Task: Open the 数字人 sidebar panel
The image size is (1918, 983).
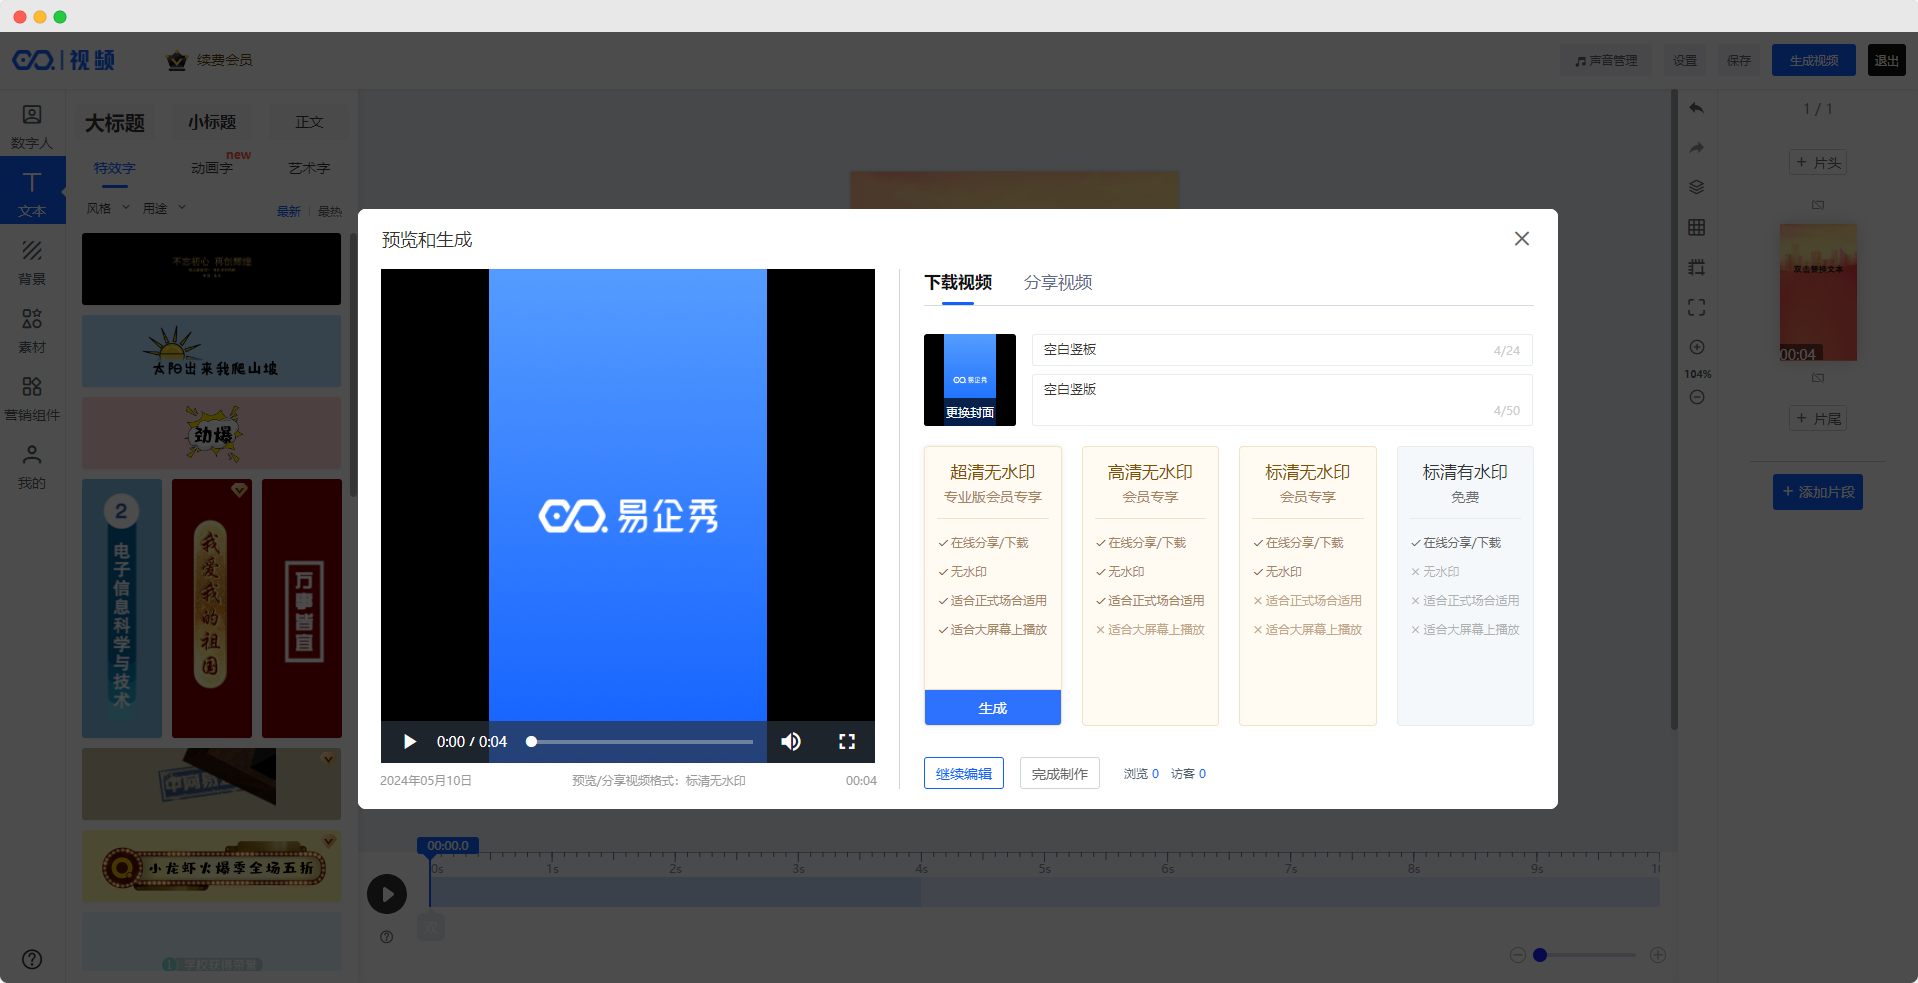Action: tap(32, 127)
